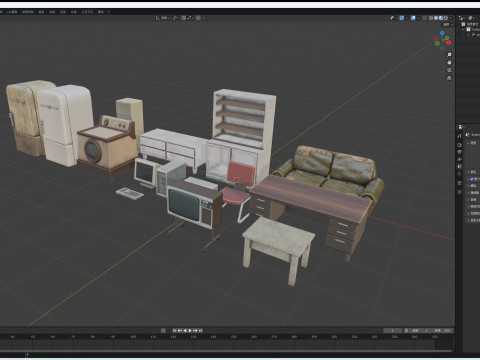
Task: Open the World properties tab
Action: pos(459,173)
